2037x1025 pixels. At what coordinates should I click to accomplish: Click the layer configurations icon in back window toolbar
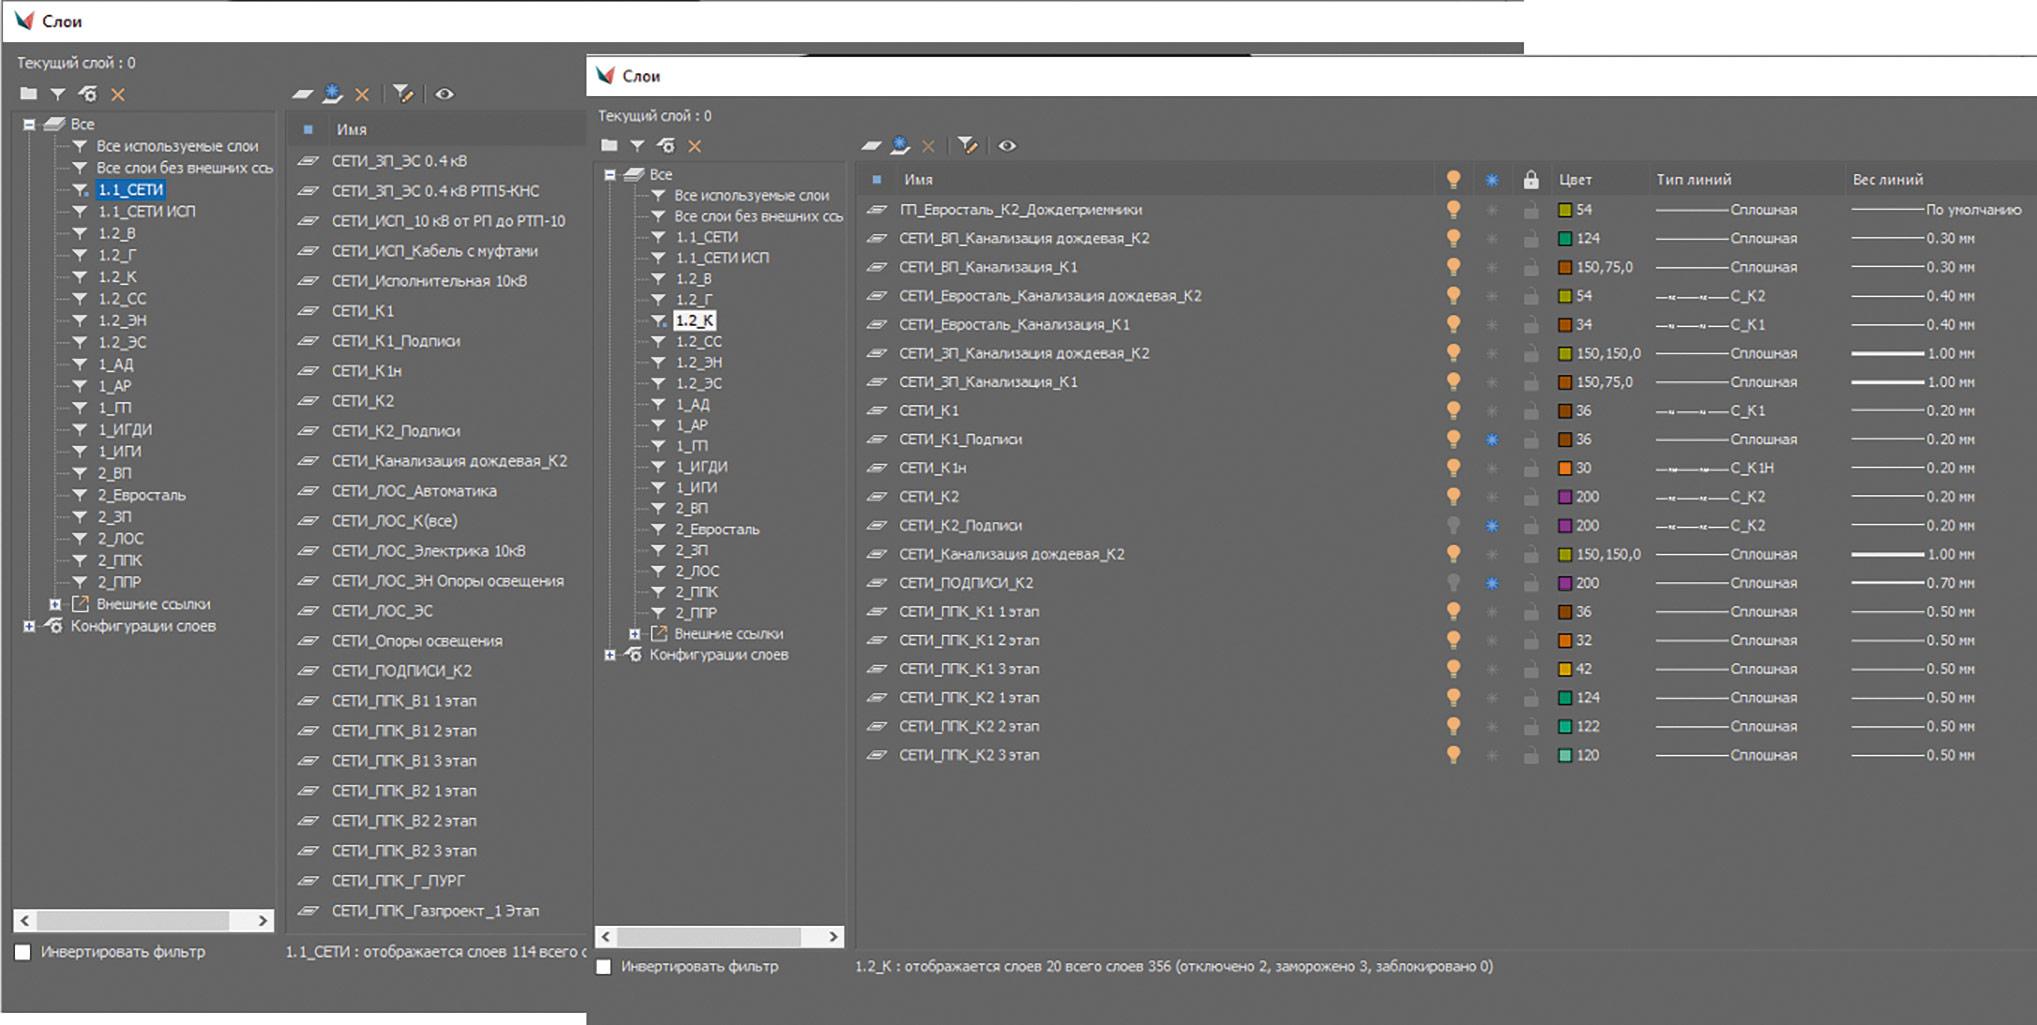click(88, 94)
